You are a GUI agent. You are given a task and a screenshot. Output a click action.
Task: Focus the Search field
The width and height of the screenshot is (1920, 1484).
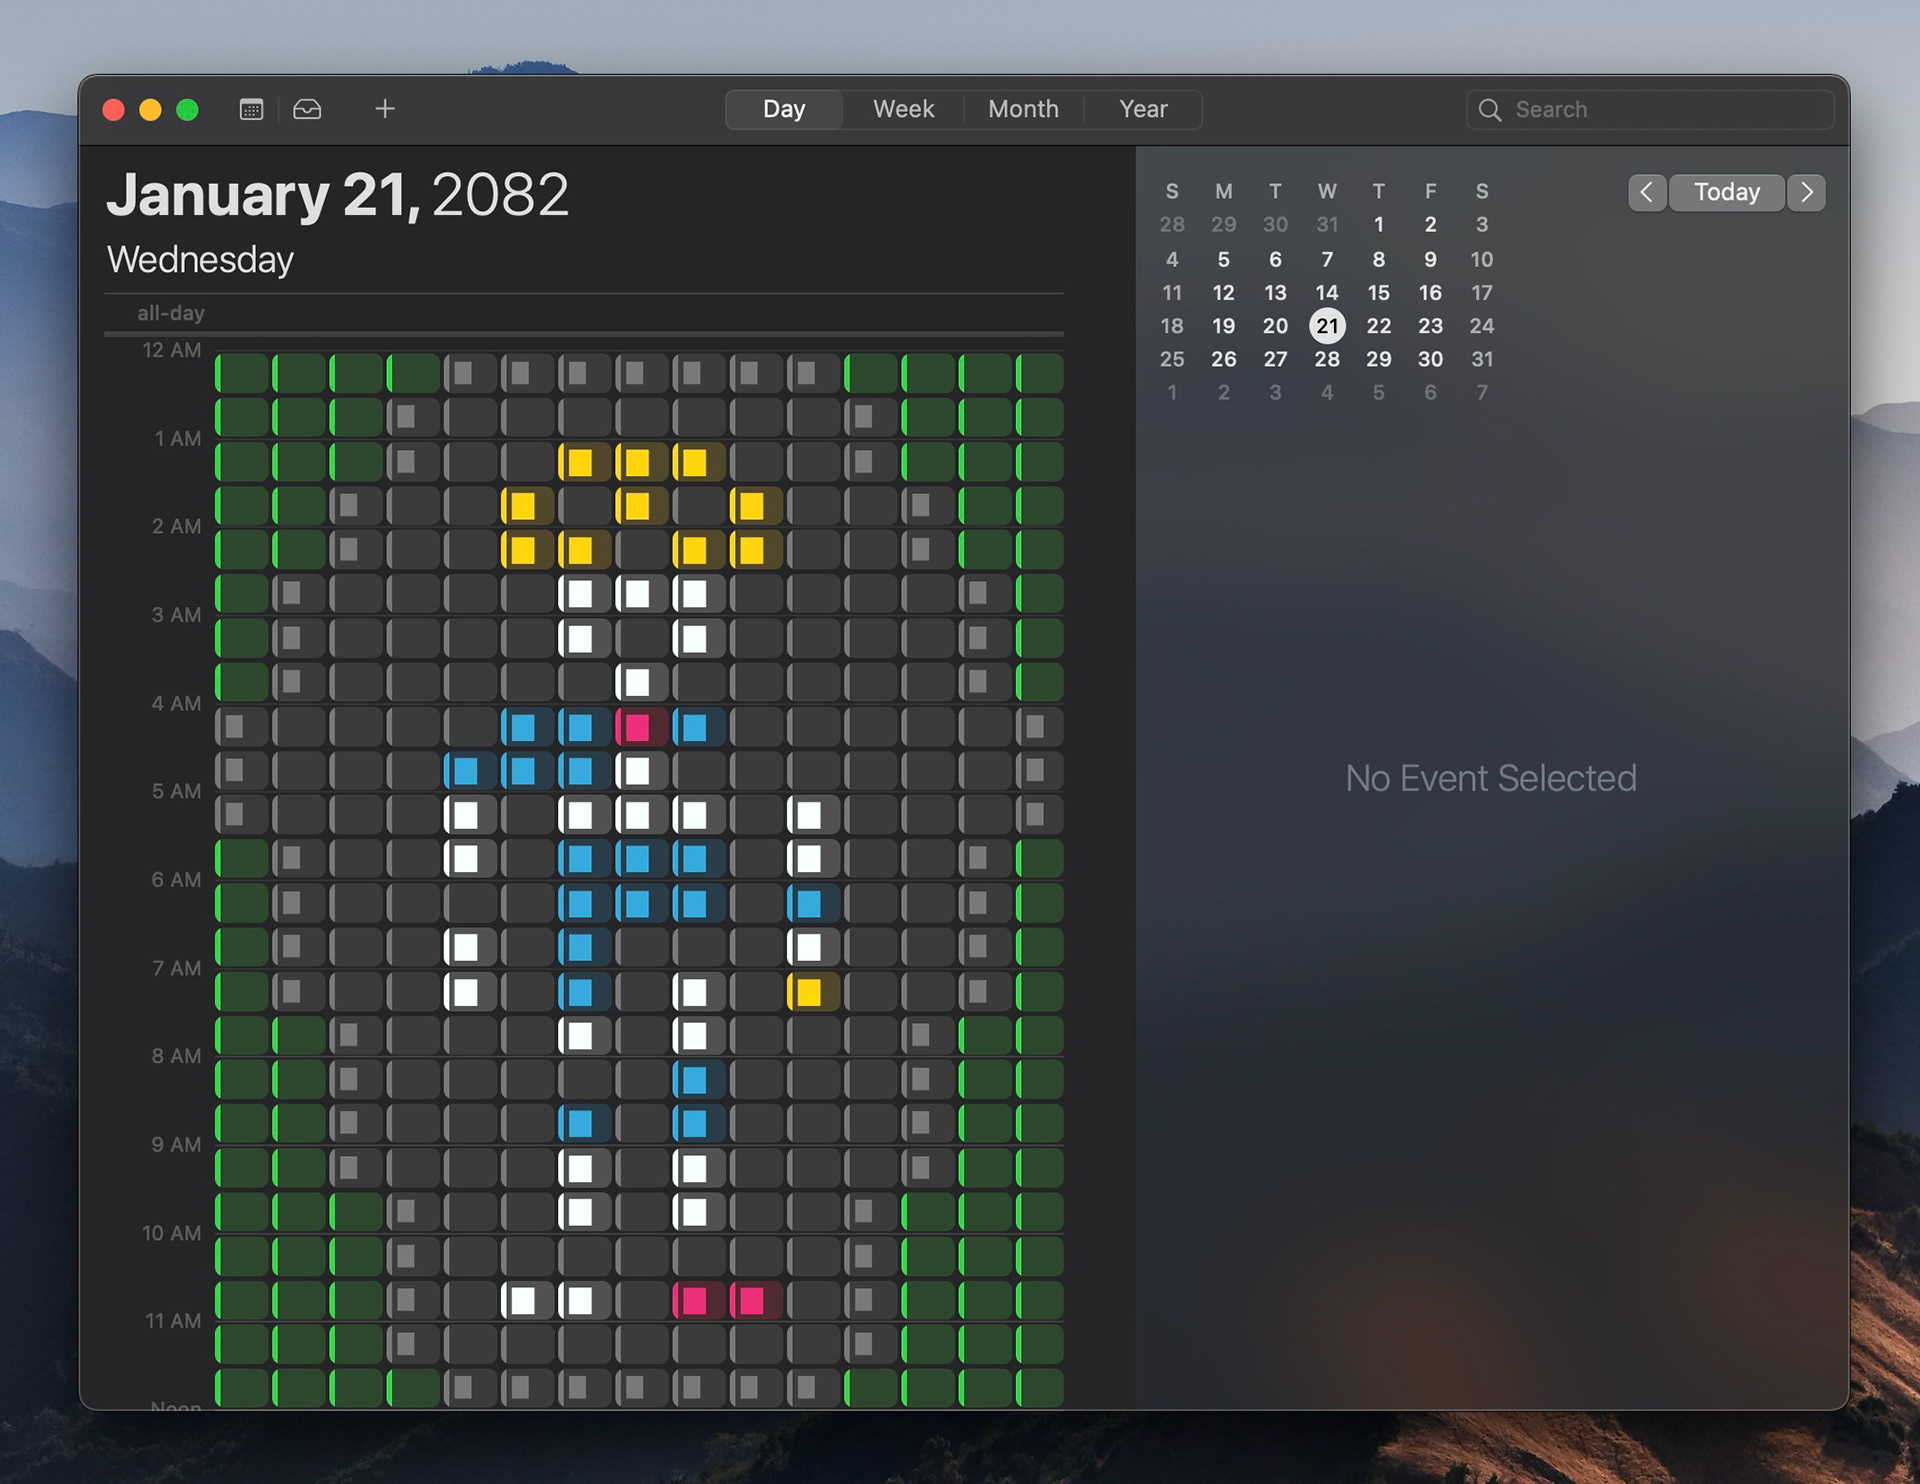pos(1650,110)
